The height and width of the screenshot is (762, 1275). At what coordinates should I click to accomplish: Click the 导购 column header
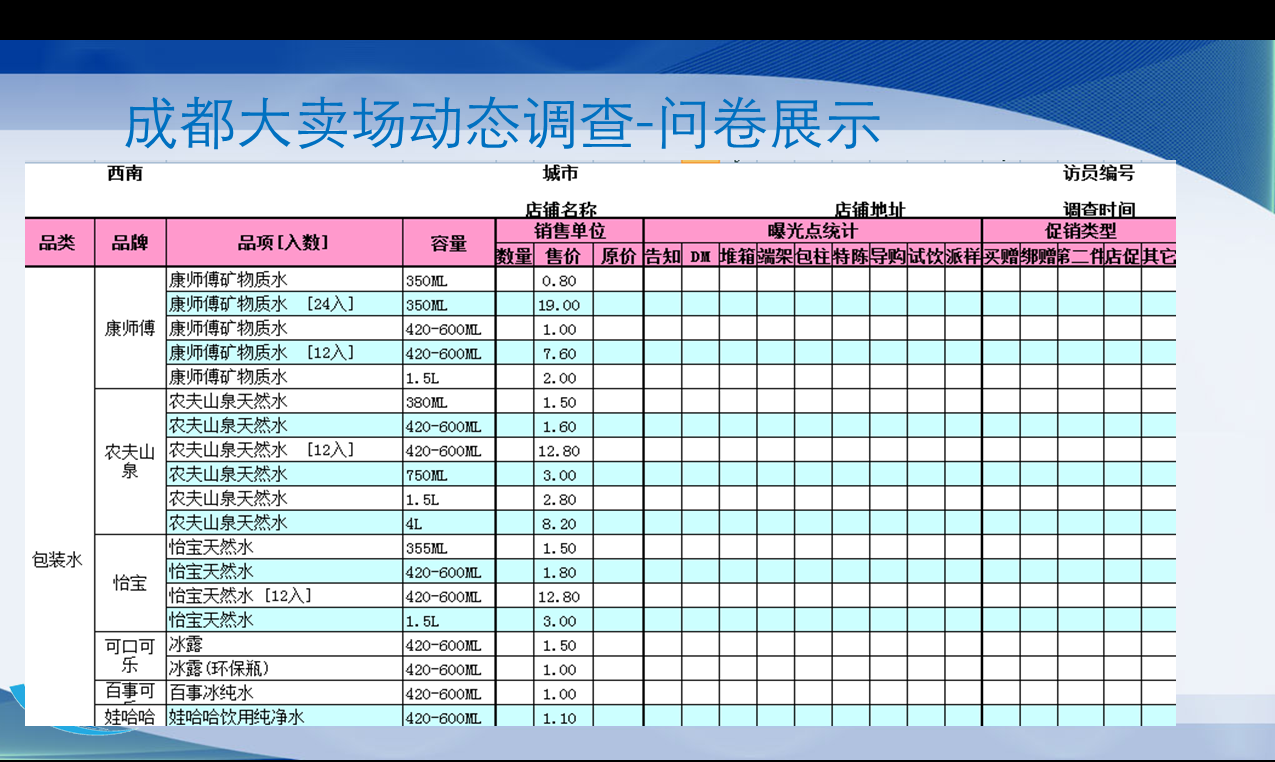(888, 255)
